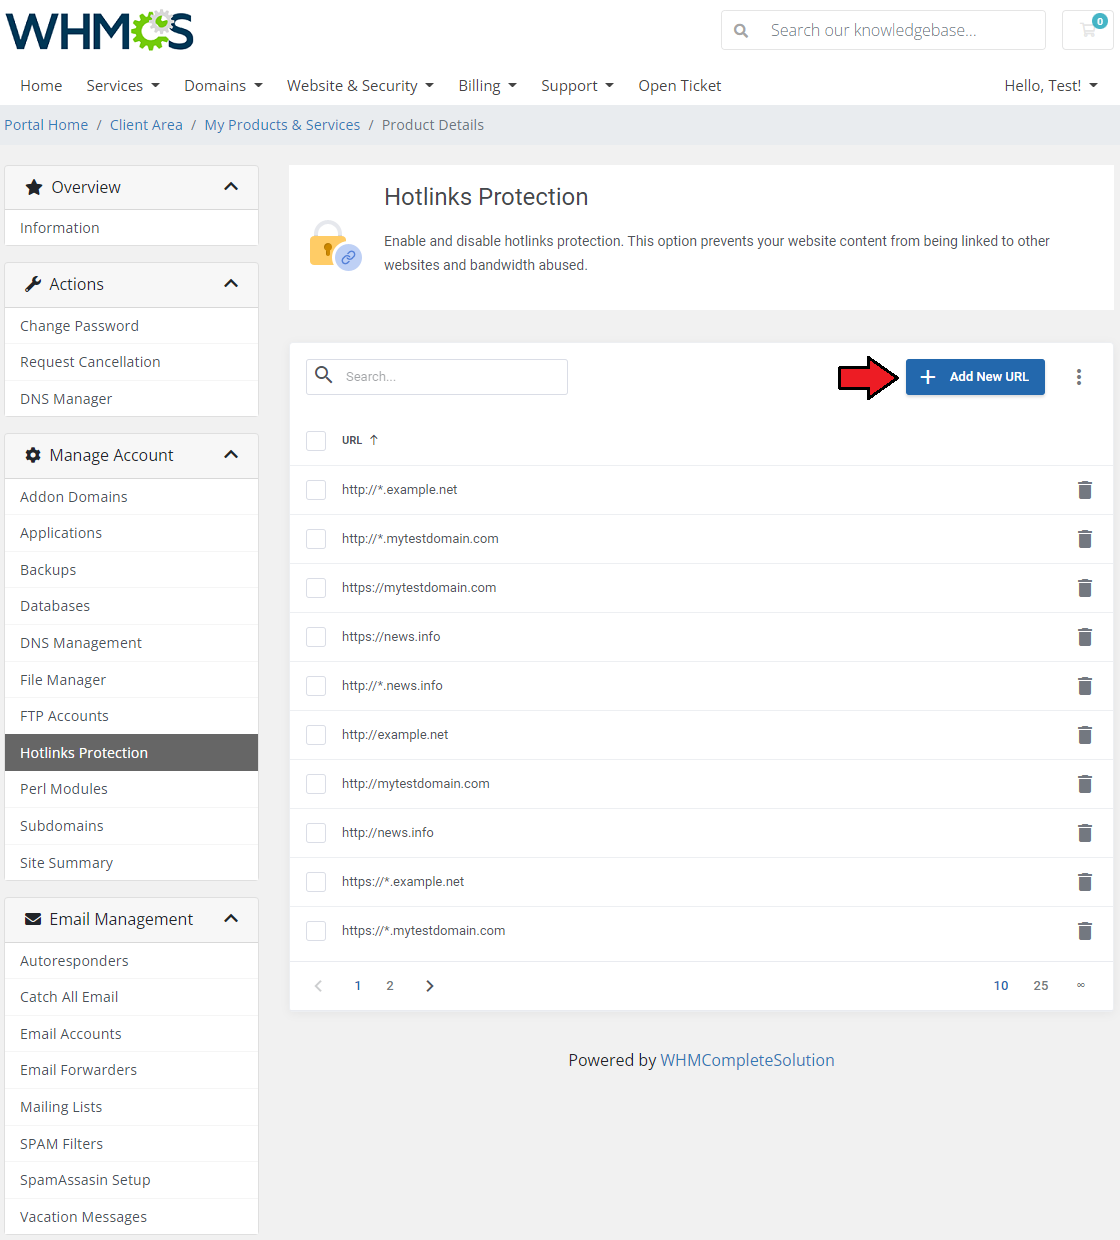The height and width of the screenshot is (1240, 1120).
Task: Select all URLs with header checkbox
Action: pyautogui.click(x=316, y=441)
